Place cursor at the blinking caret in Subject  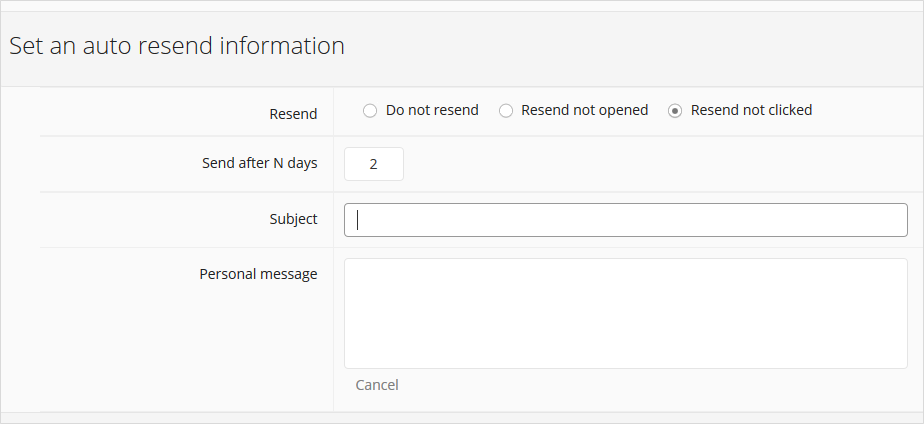click(358, 220)
